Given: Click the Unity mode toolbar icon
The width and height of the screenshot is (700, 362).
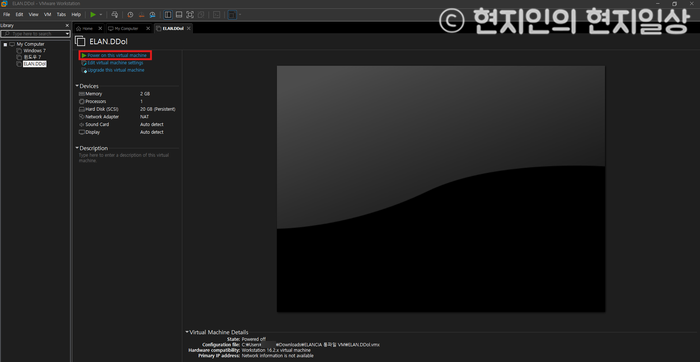Looking at the screenshot, I should [201, 15].
